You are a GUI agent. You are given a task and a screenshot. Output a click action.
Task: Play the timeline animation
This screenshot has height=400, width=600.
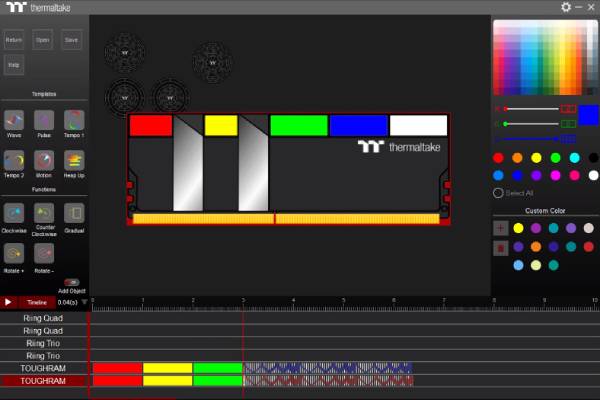tap(8, 302)
